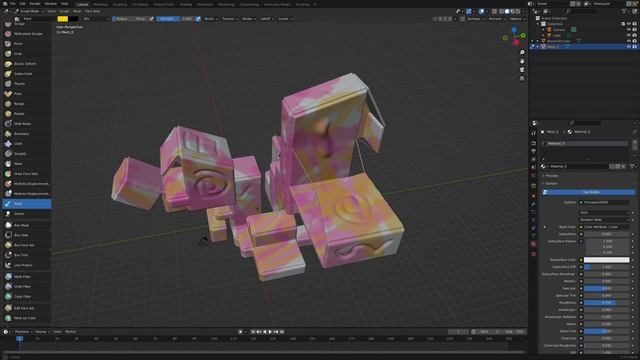Select the Grab sculpt brush

(27, 54)
